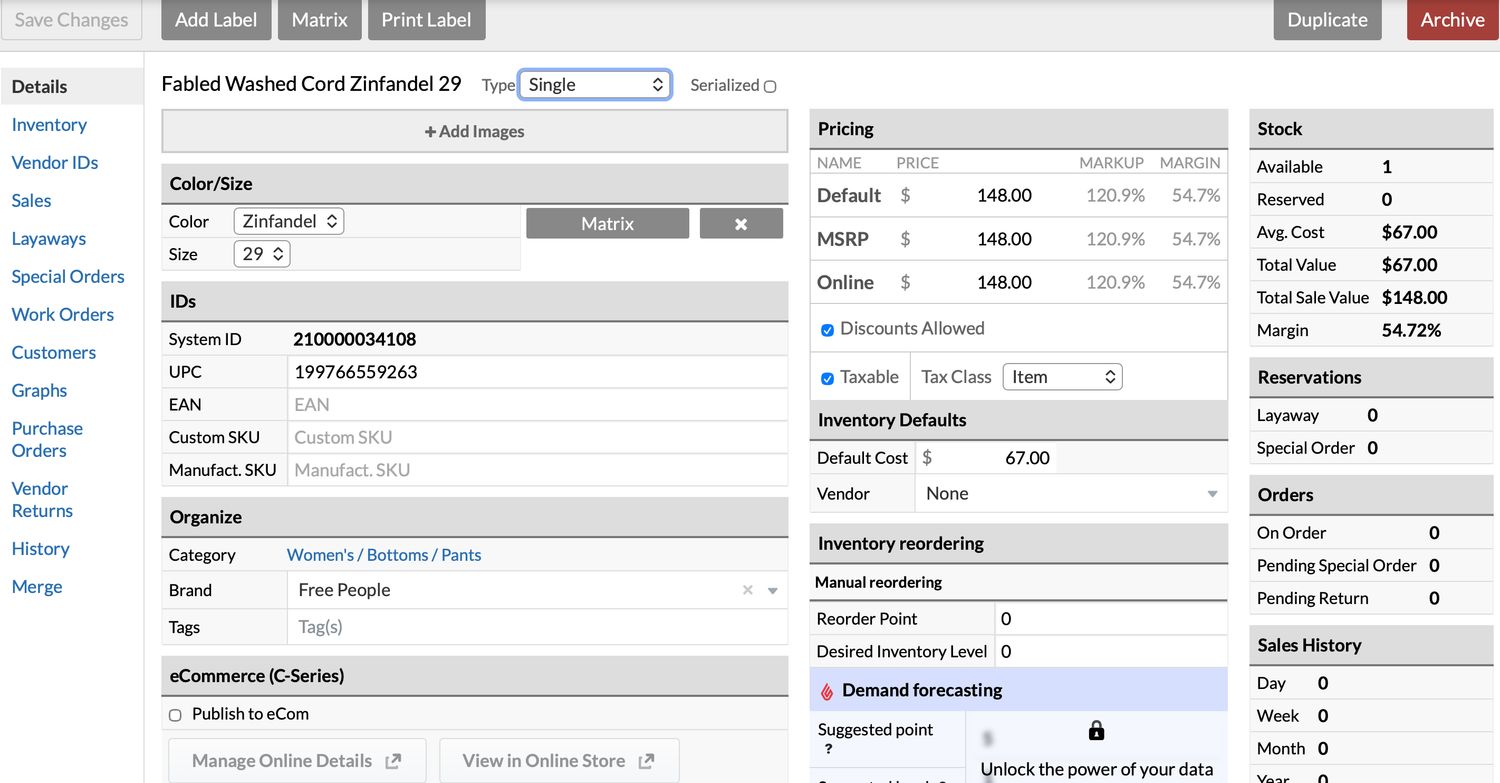This screenshot has height=783, width=1500.
Task: Toggle the Serialized checkbox
Action: pyautogui.click(x=770, y=86)
